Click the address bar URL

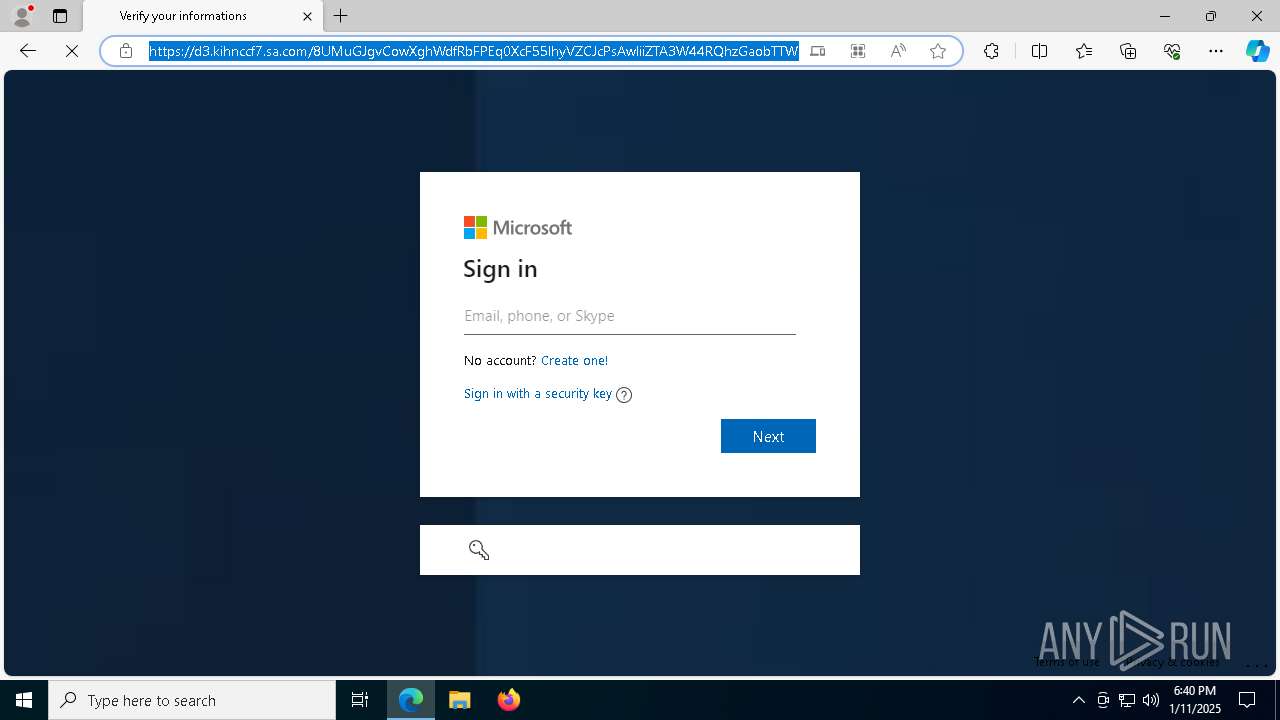click(474, 51)
